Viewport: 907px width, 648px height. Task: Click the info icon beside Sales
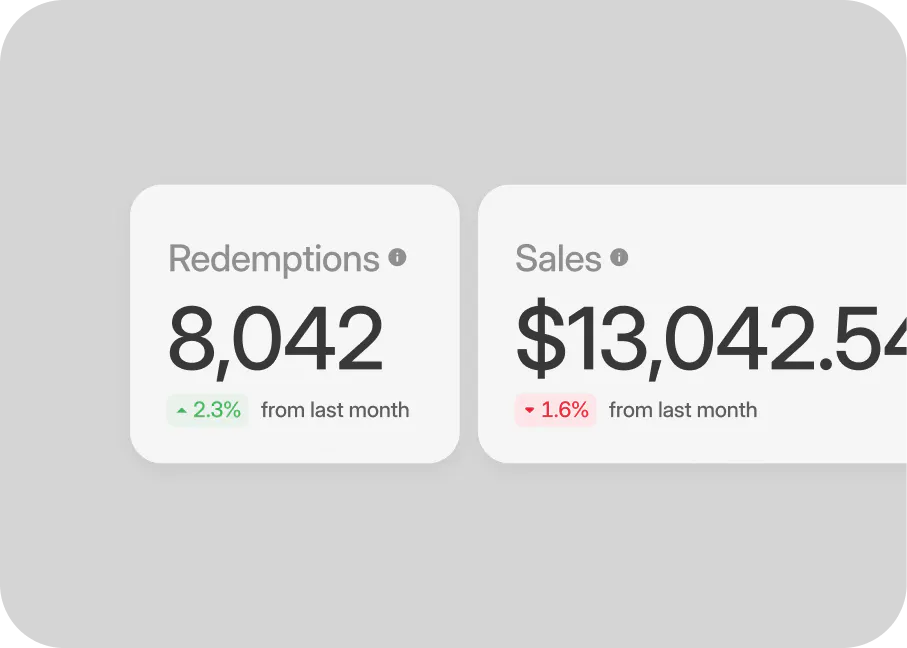619,258
